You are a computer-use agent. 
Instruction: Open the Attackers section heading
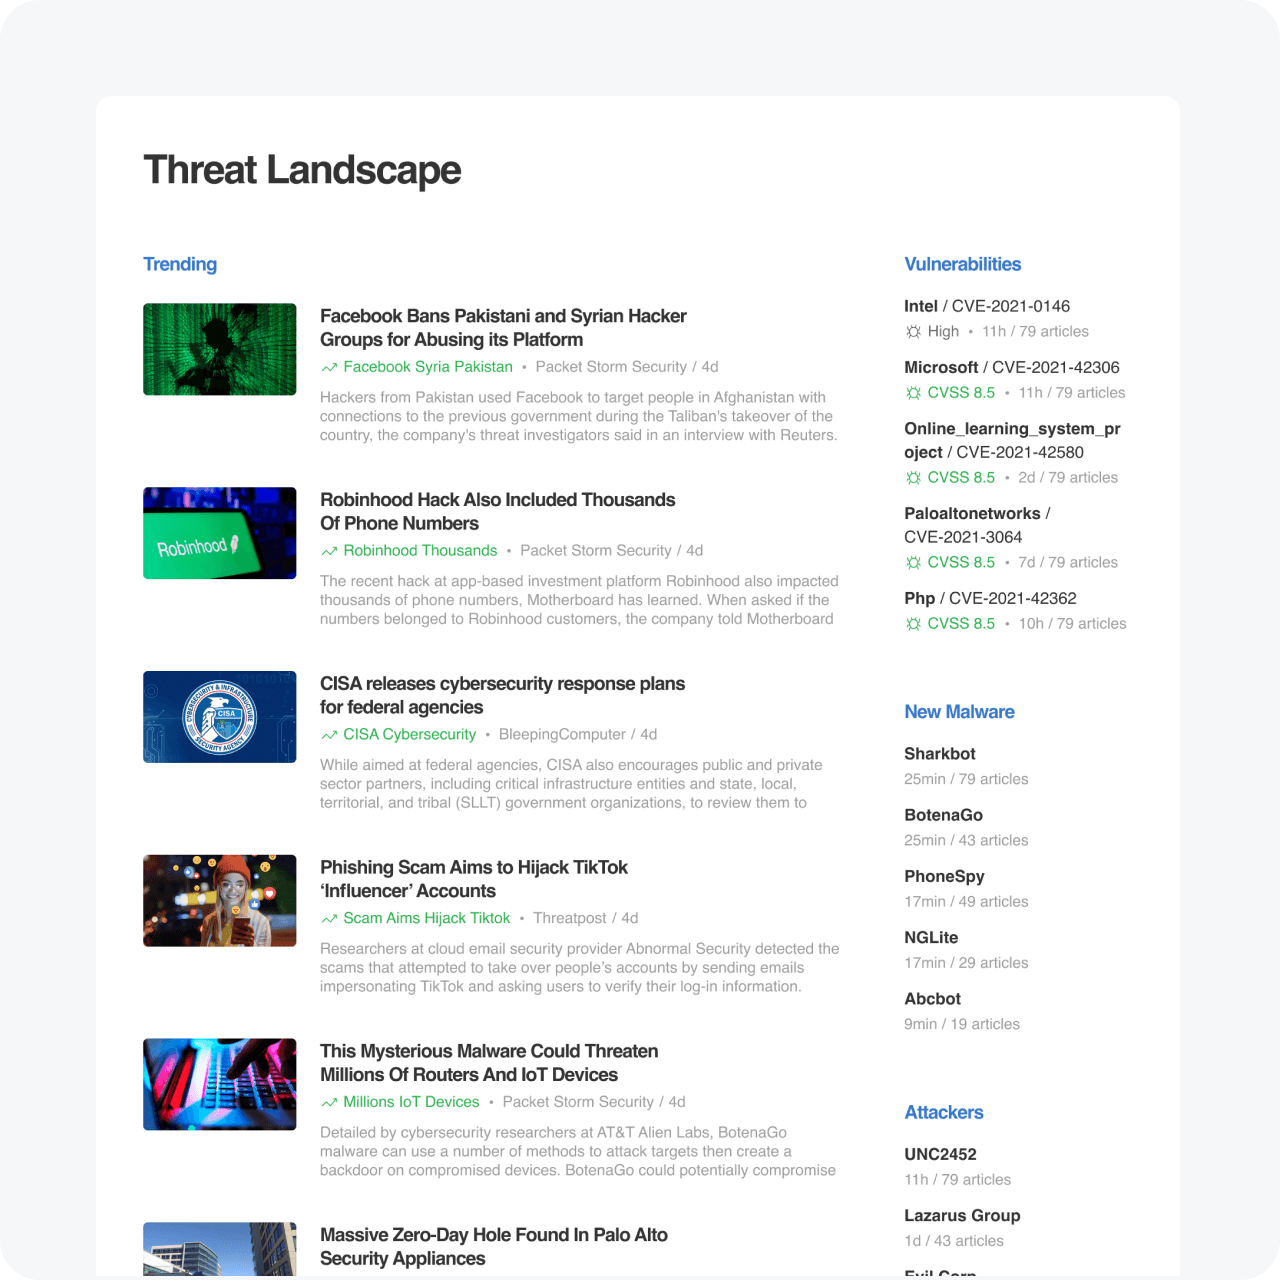[944, 1113]
